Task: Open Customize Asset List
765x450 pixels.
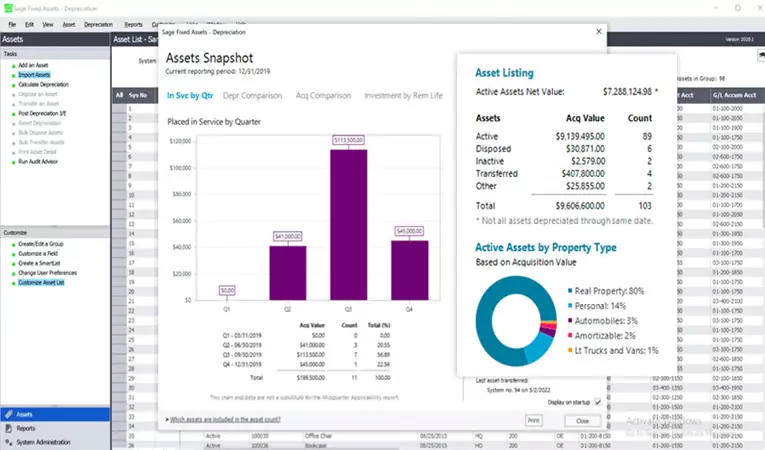Action: point(41,283)
